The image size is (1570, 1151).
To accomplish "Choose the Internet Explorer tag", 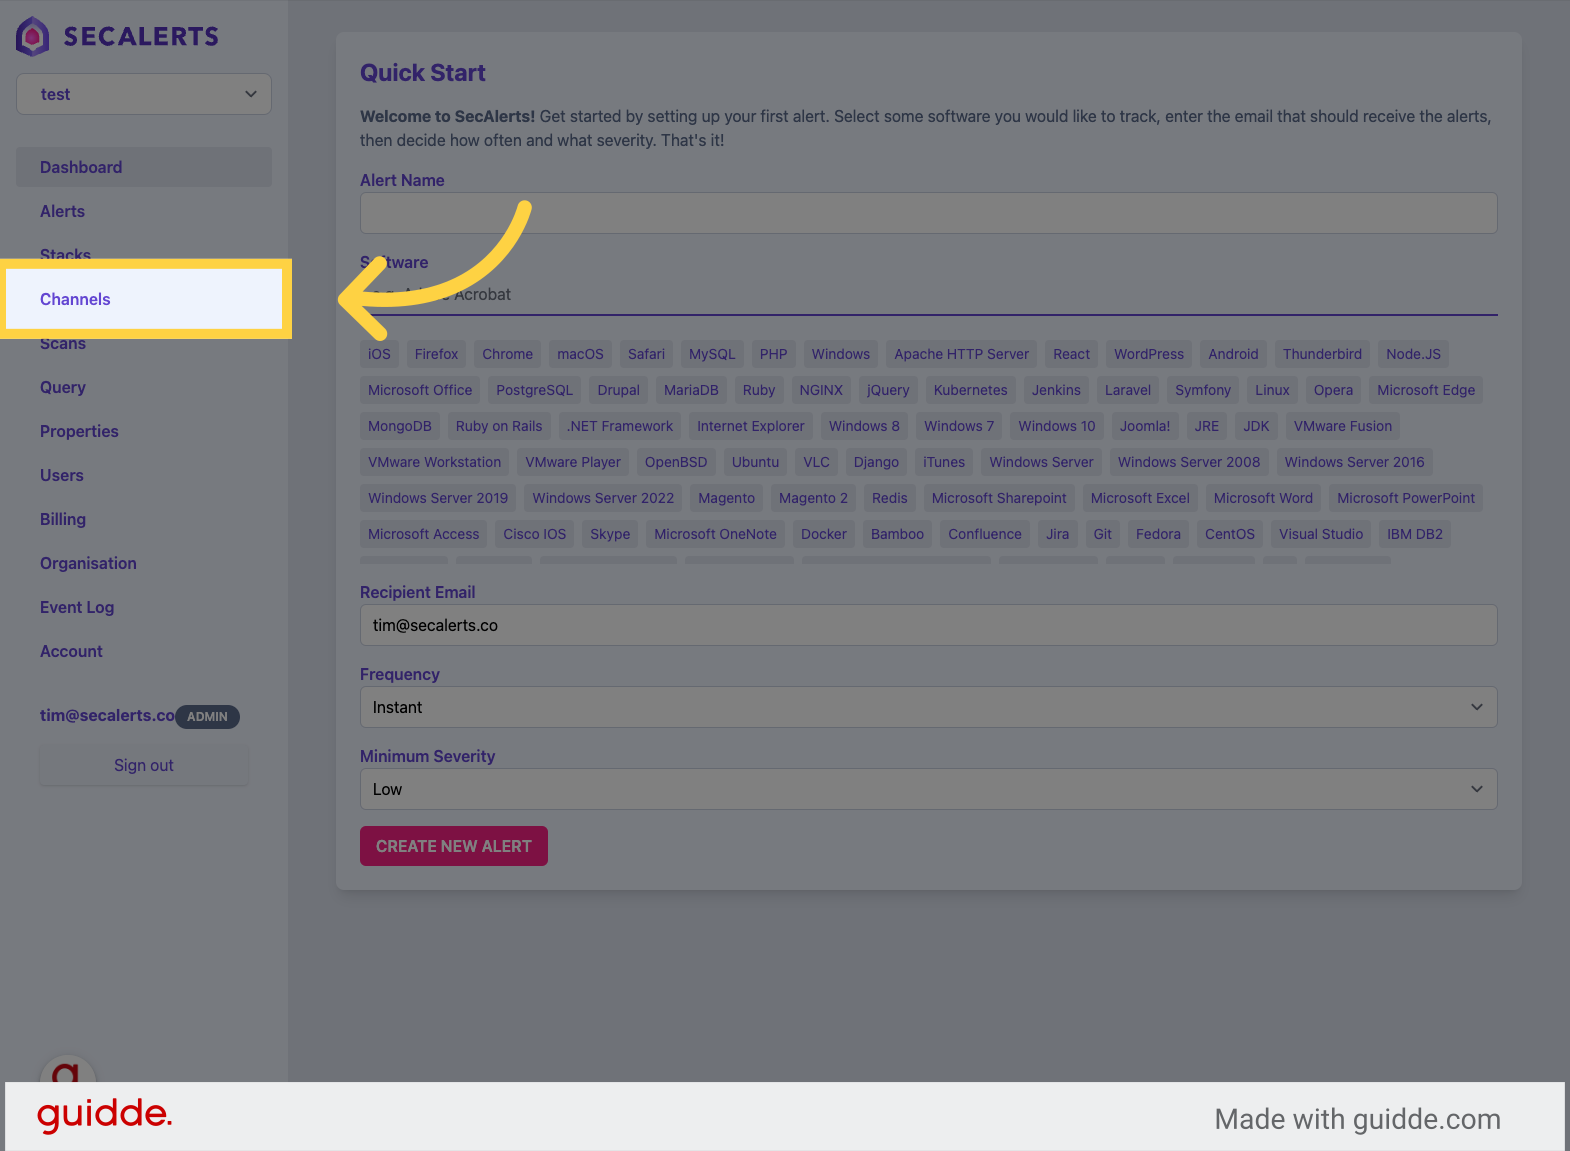I will (750, 426).
